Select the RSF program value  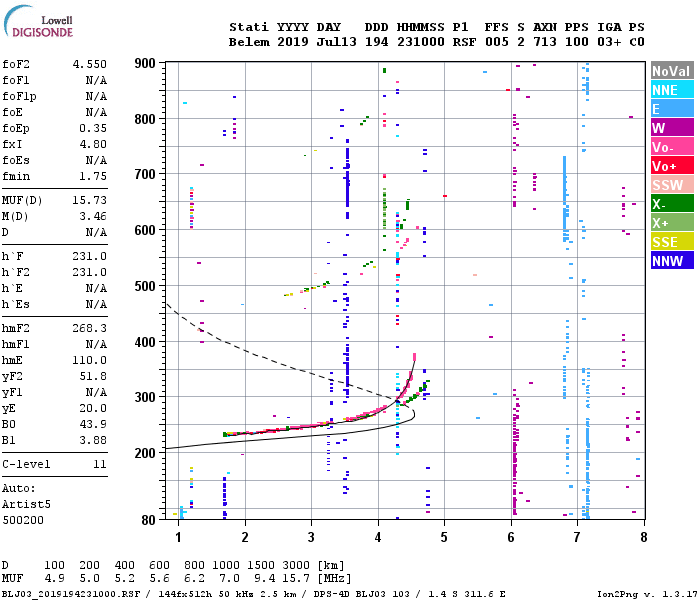pyautogui.click(x=464, y=42)
